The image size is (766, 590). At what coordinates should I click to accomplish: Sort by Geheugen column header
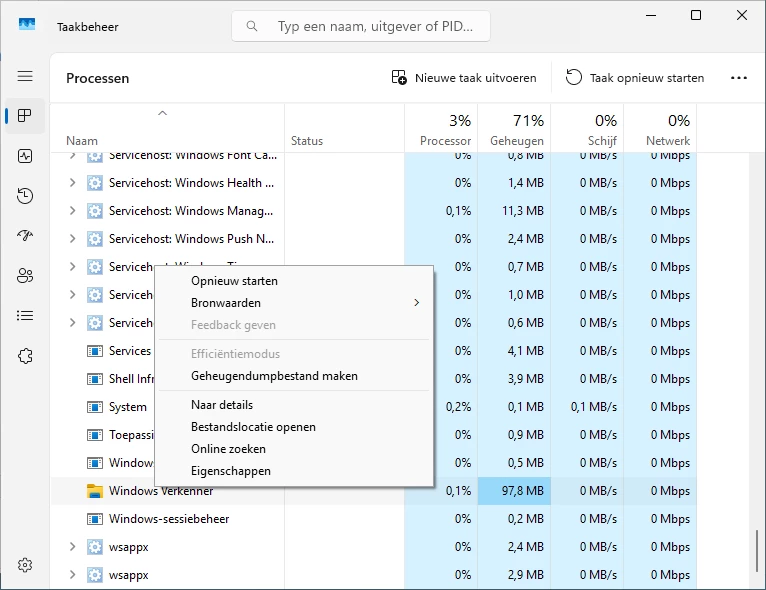click(x=514, y=128)
